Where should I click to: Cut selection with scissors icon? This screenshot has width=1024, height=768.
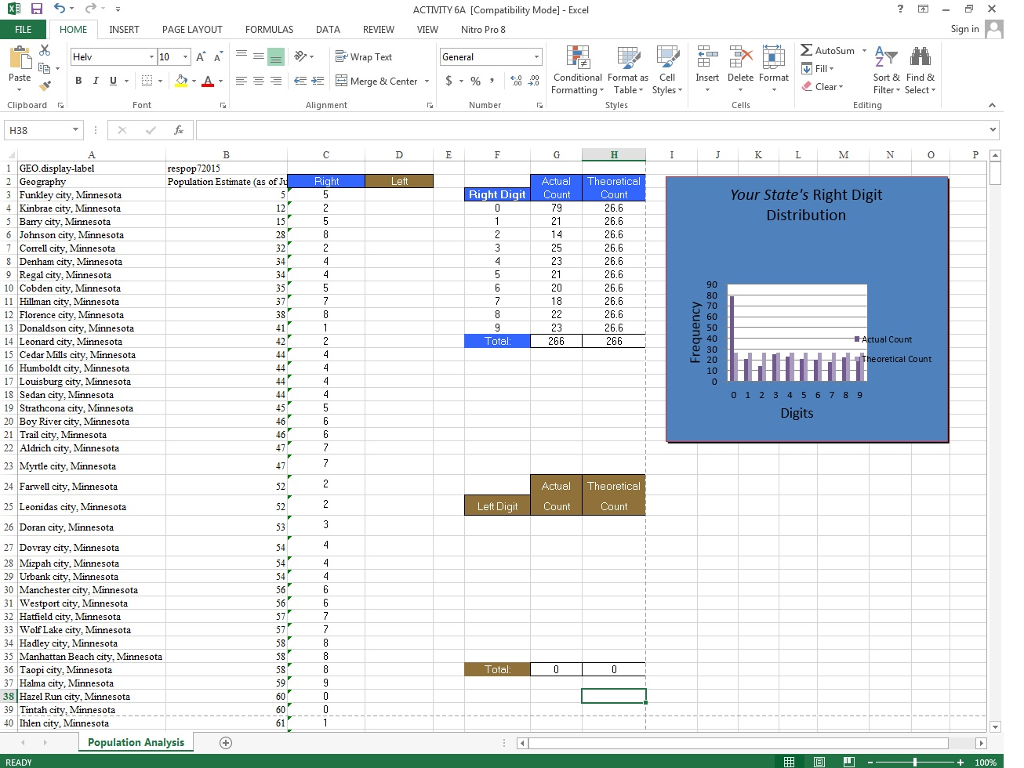[44, 50]
